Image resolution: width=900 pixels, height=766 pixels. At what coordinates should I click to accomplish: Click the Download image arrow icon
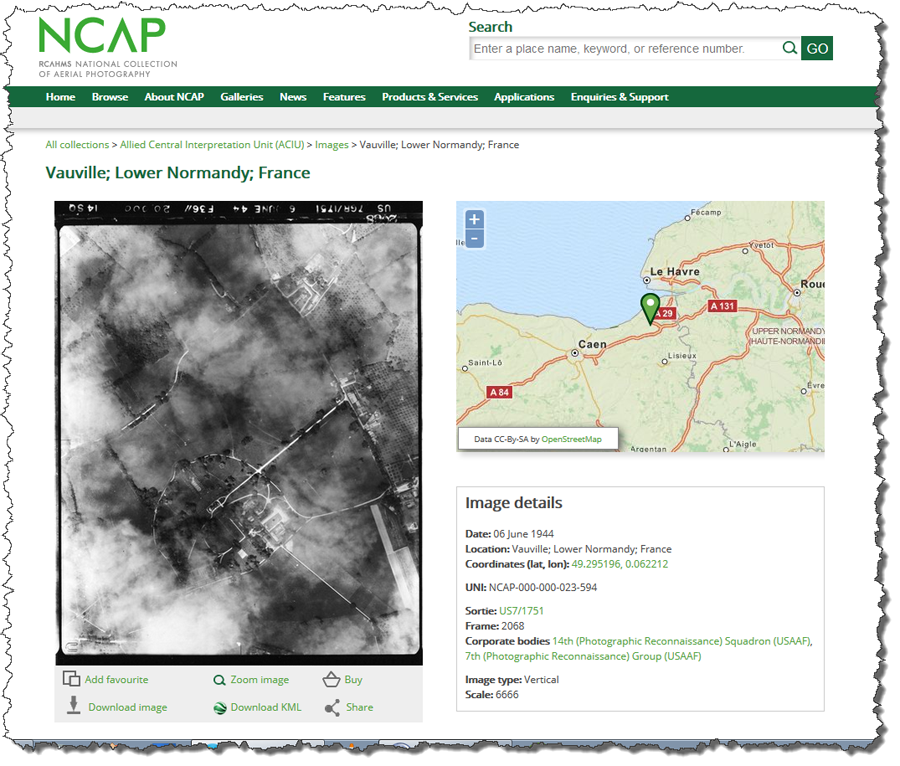click(x=73, y=705)
